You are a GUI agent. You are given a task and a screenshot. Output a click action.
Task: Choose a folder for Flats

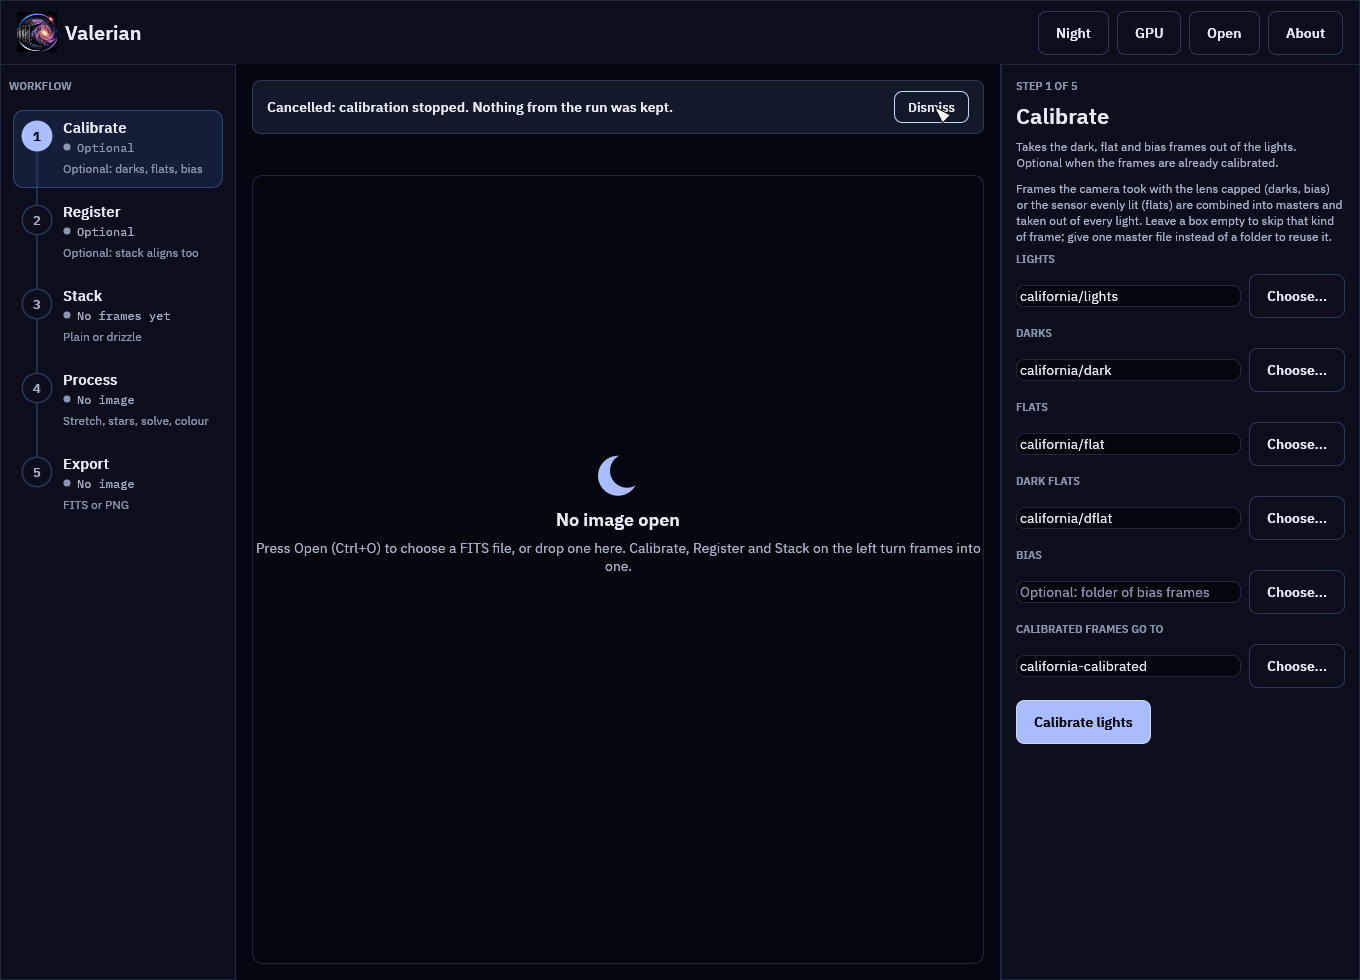pyautogui.click(x=1297, y=444)
